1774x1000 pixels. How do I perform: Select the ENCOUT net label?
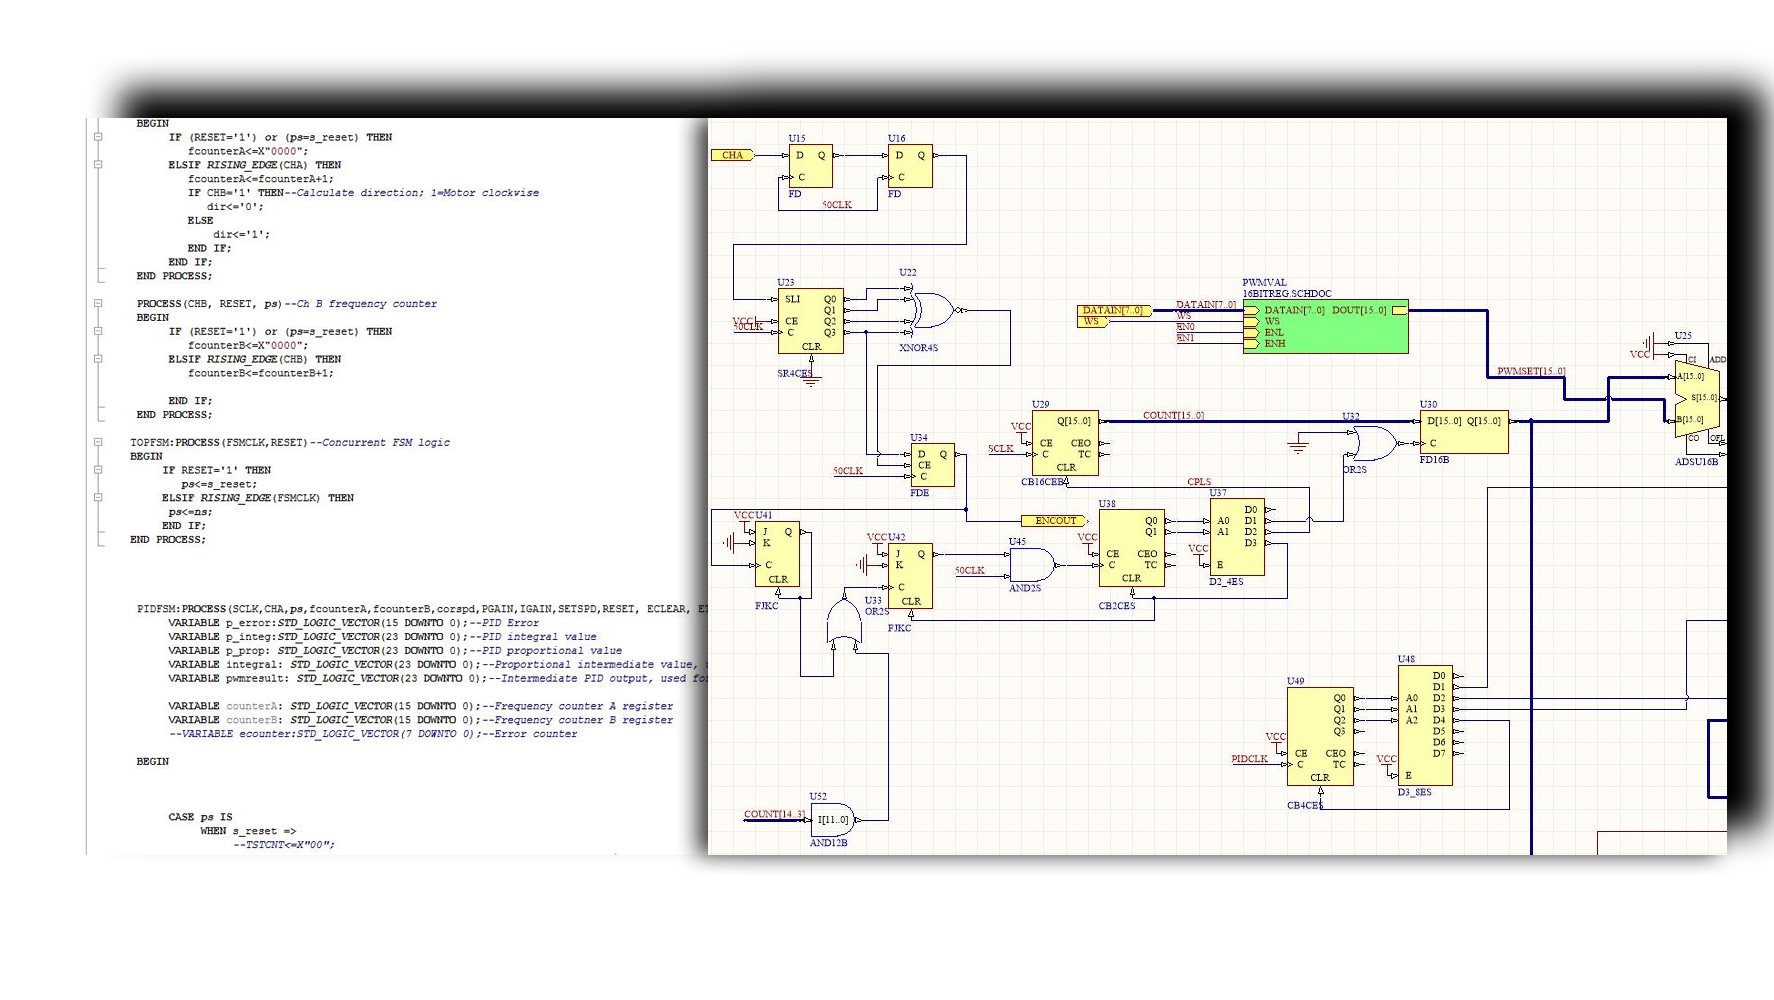coord(1055,520)
